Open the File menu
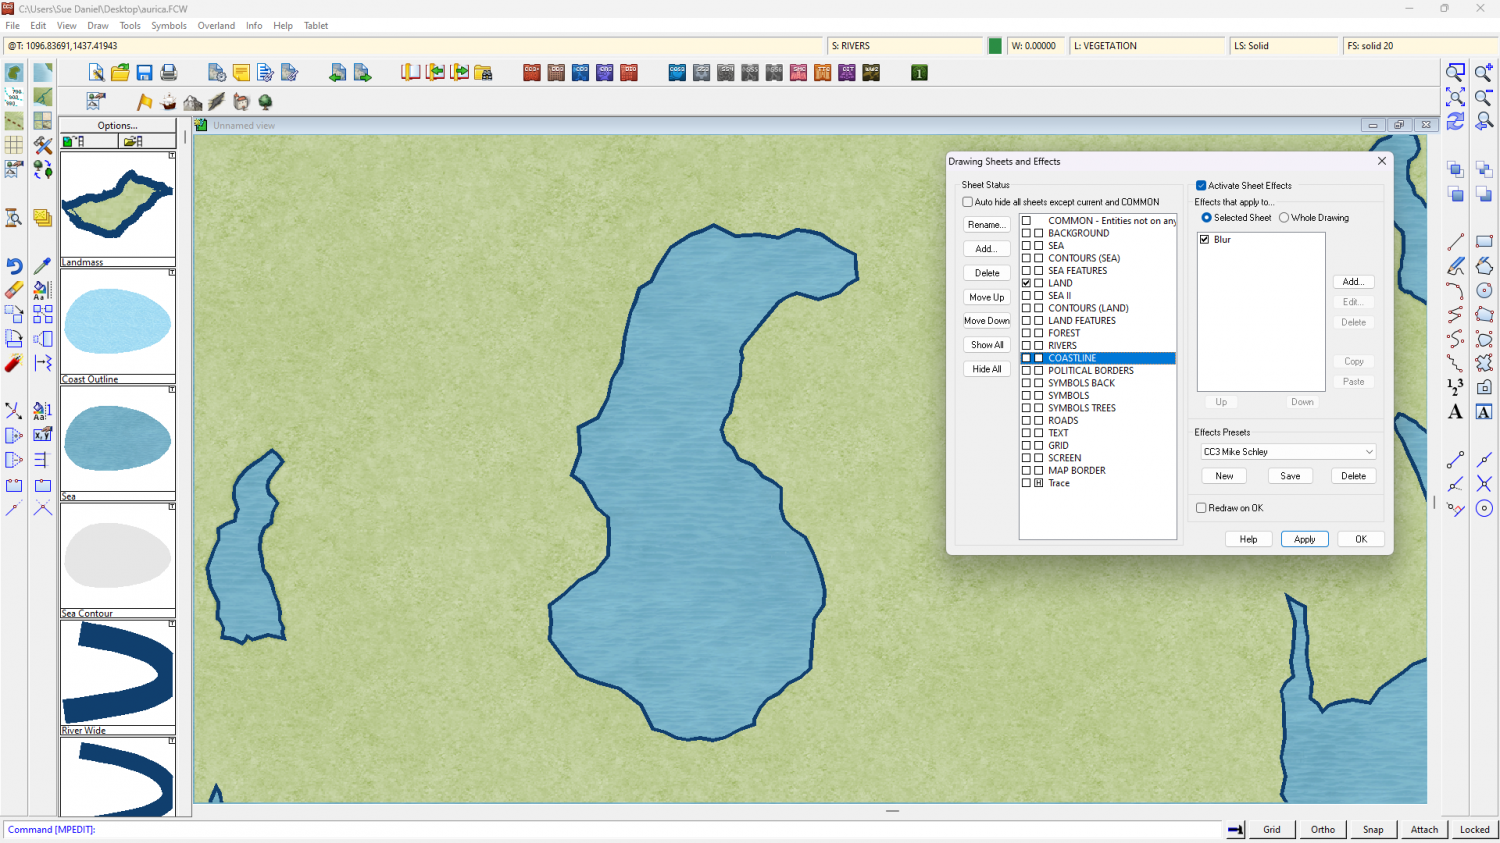Screen dimensions: 1500x843 point(12,26)
